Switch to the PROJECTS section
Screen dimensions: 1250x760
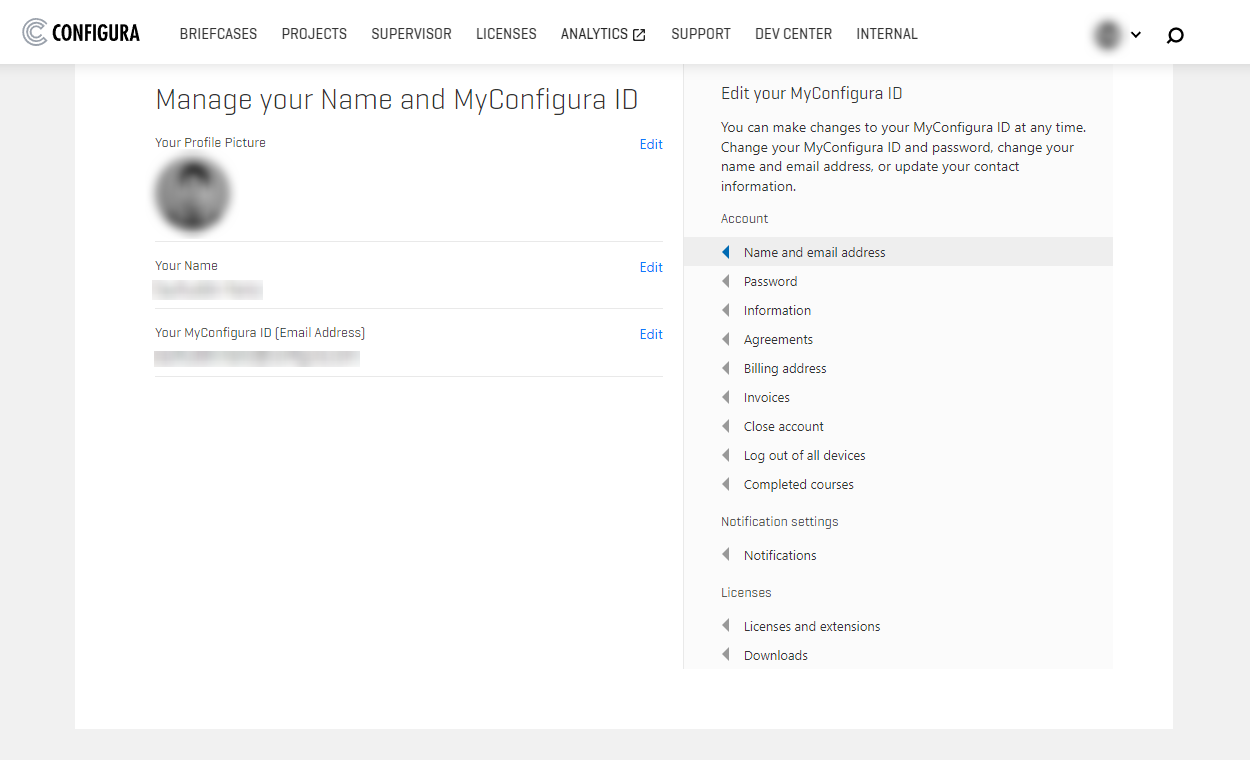314,33
